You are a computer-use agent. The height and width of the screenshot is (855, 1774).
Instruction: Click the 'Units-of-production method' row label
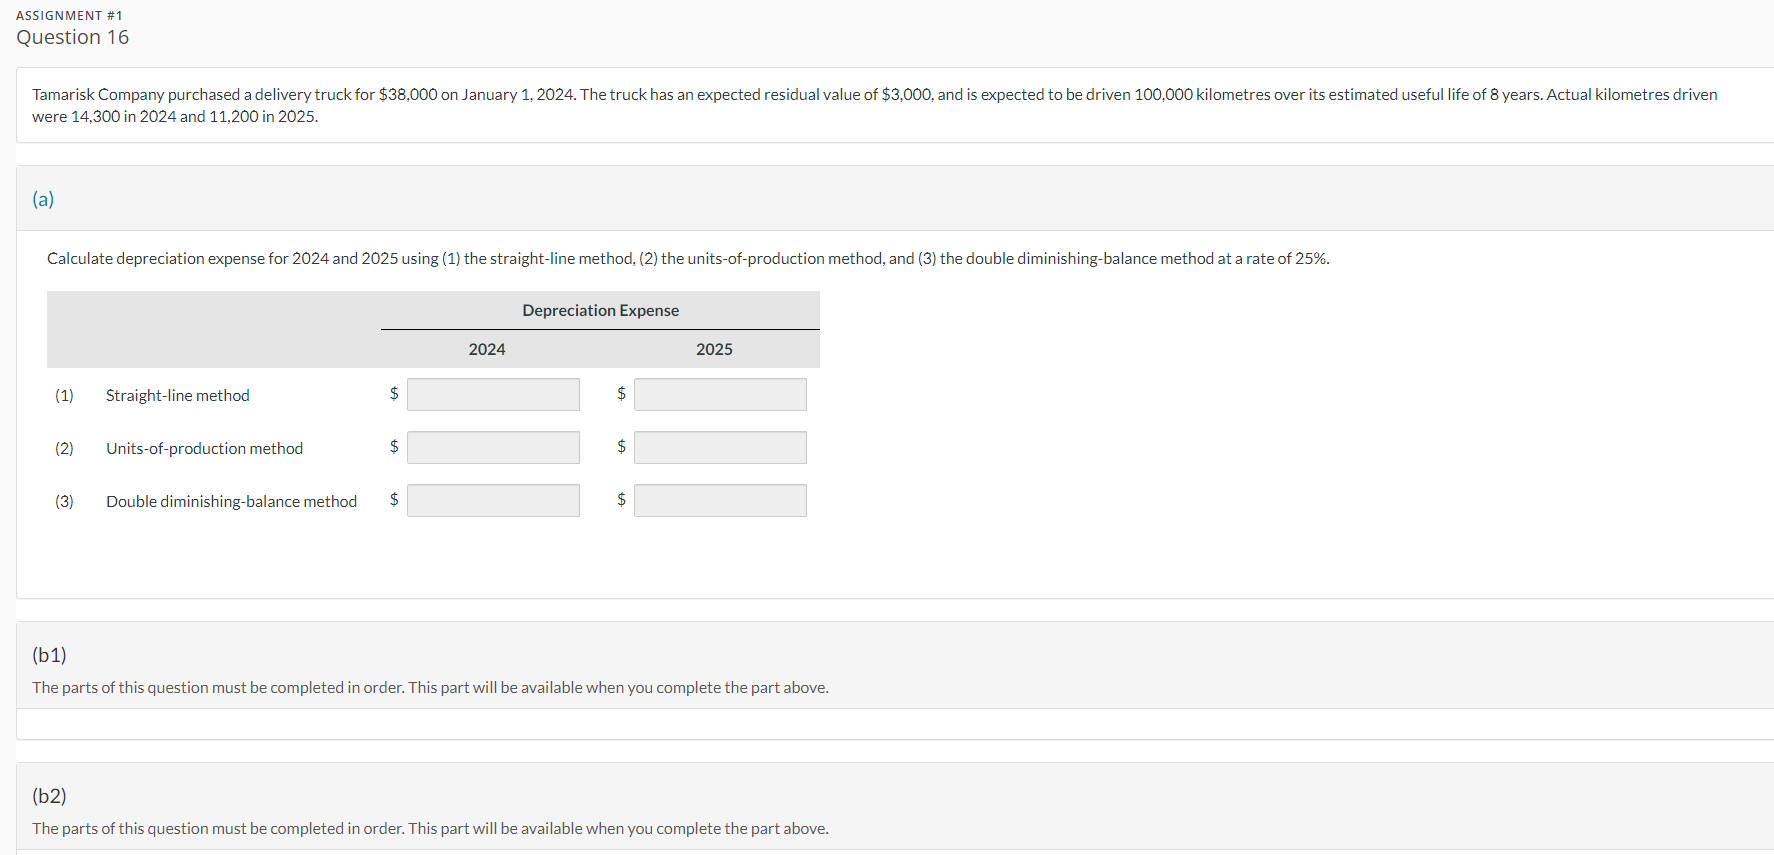205,448
